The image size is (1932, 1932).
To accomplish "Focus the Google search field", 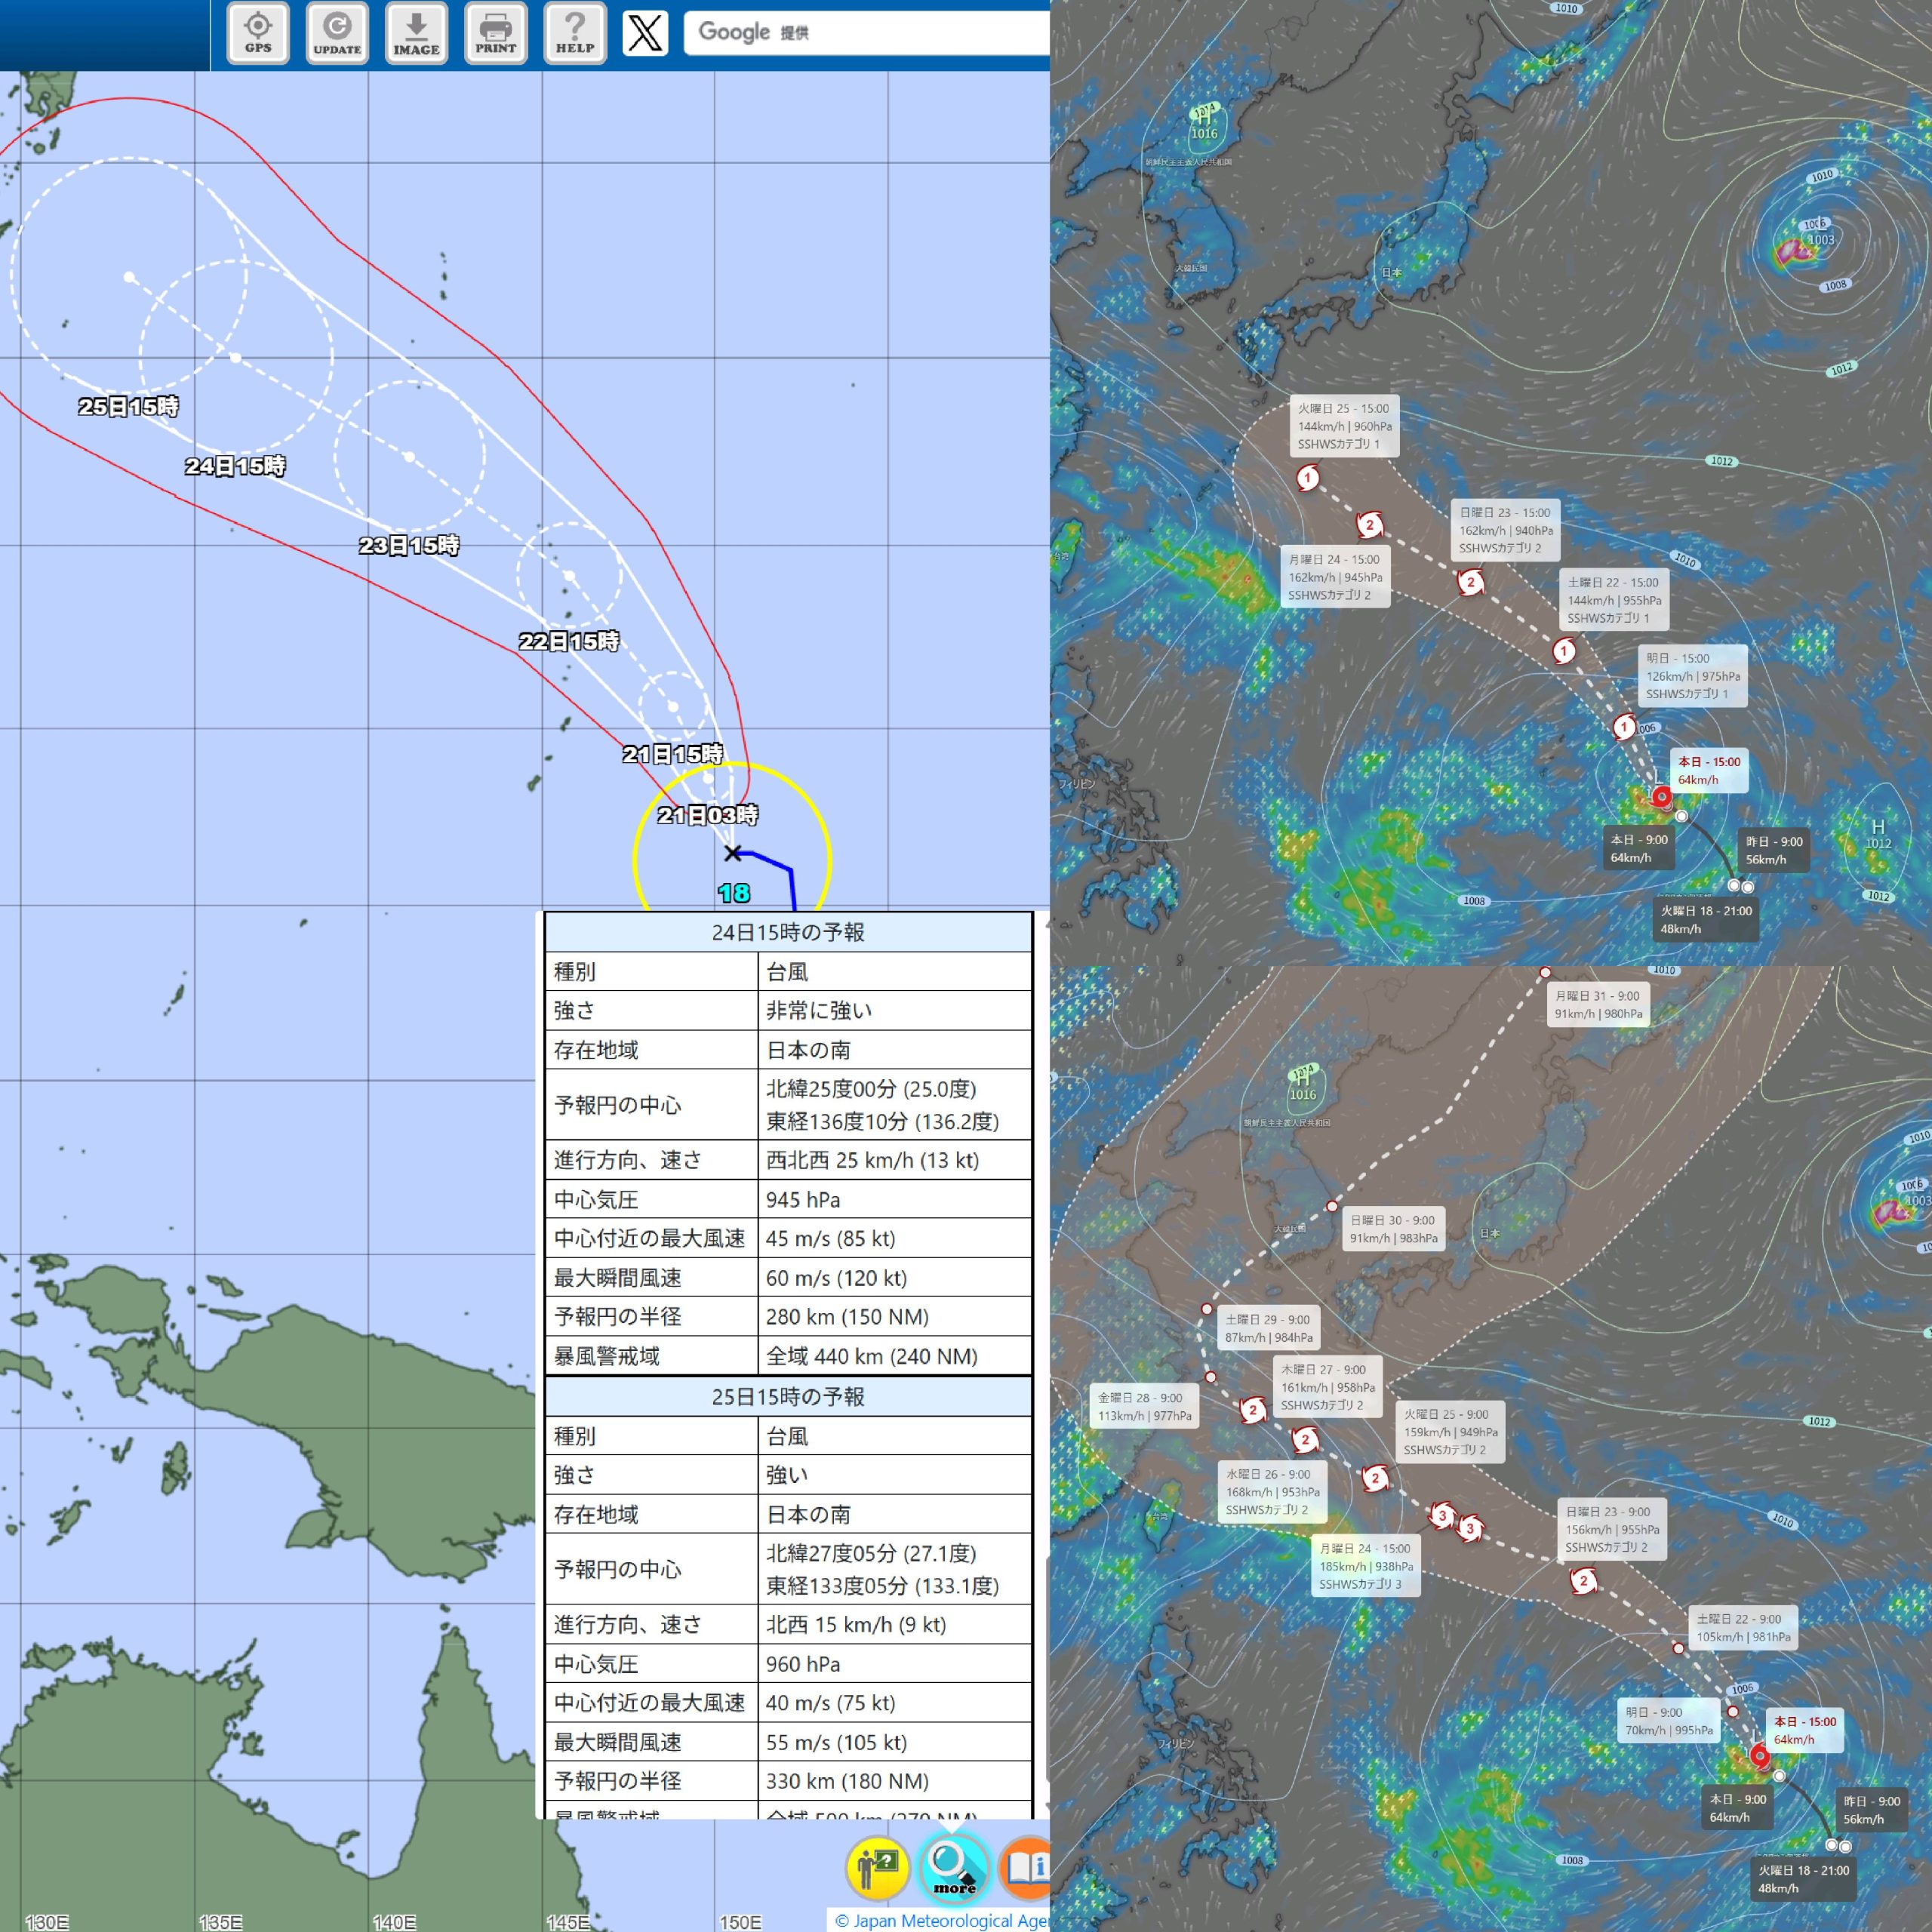I will tap(866, 33).
